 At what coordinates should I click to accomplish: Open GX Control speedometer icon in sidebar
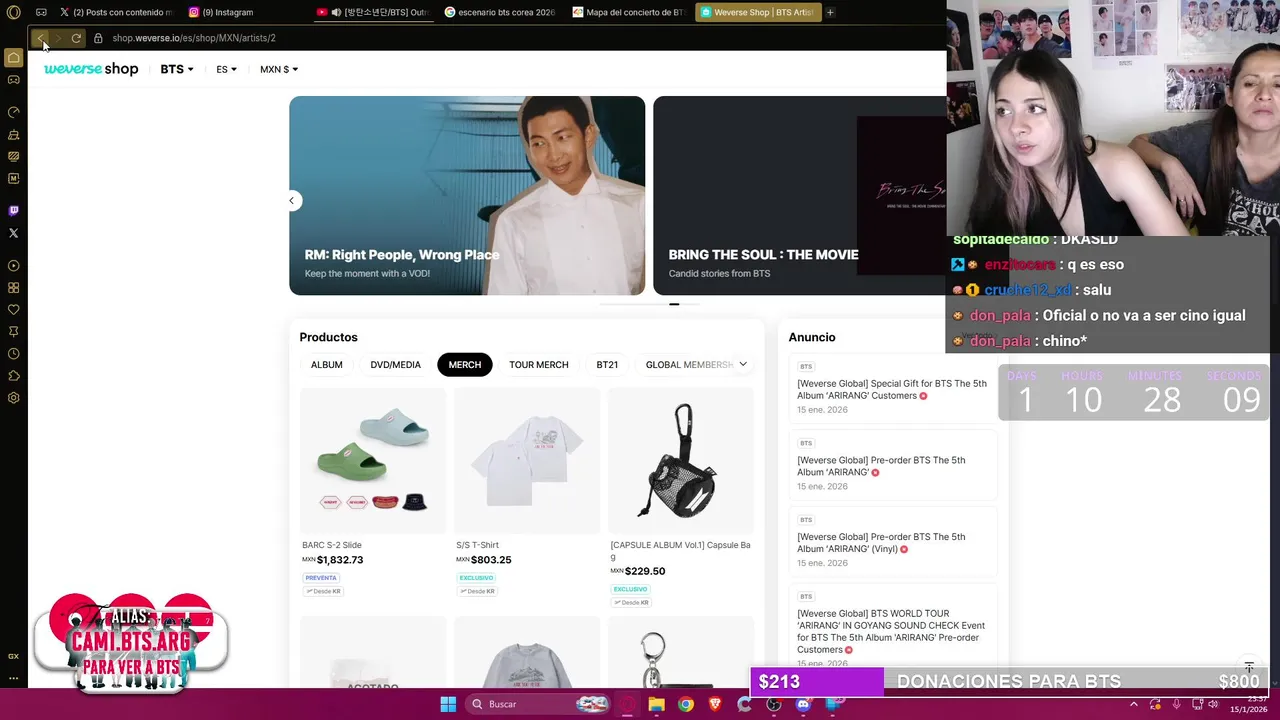click(x=13, y=112)
